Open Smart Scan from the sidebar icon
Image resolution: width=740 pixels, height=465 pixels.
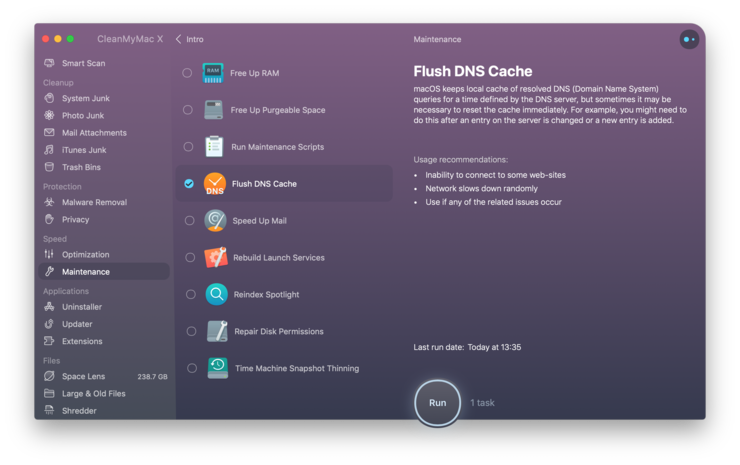(49, 63)
